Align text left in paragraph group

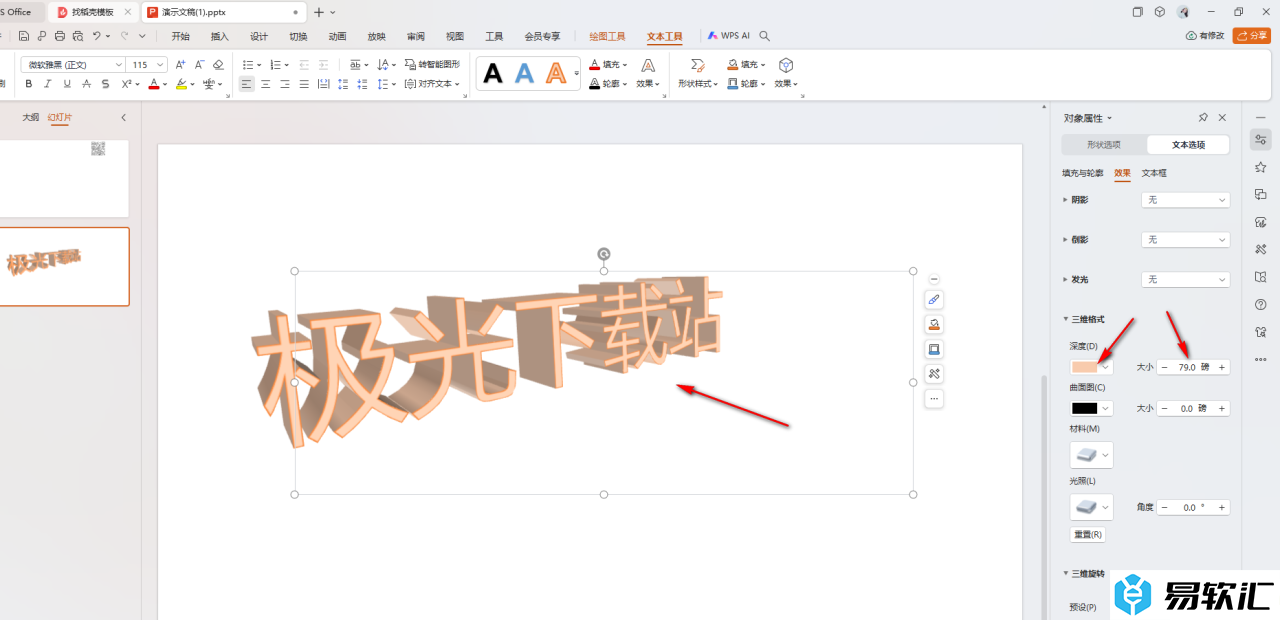246,84
